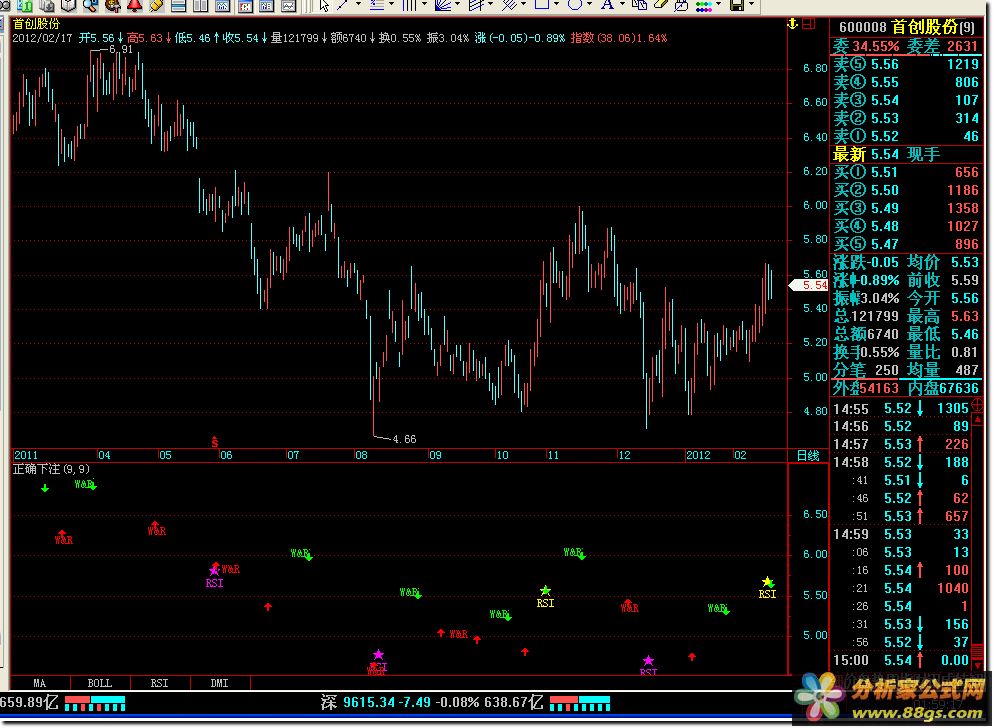Select the 买① 5.51 order row
The width and height of the screenshot is (994, 728).
click(907, 172)
